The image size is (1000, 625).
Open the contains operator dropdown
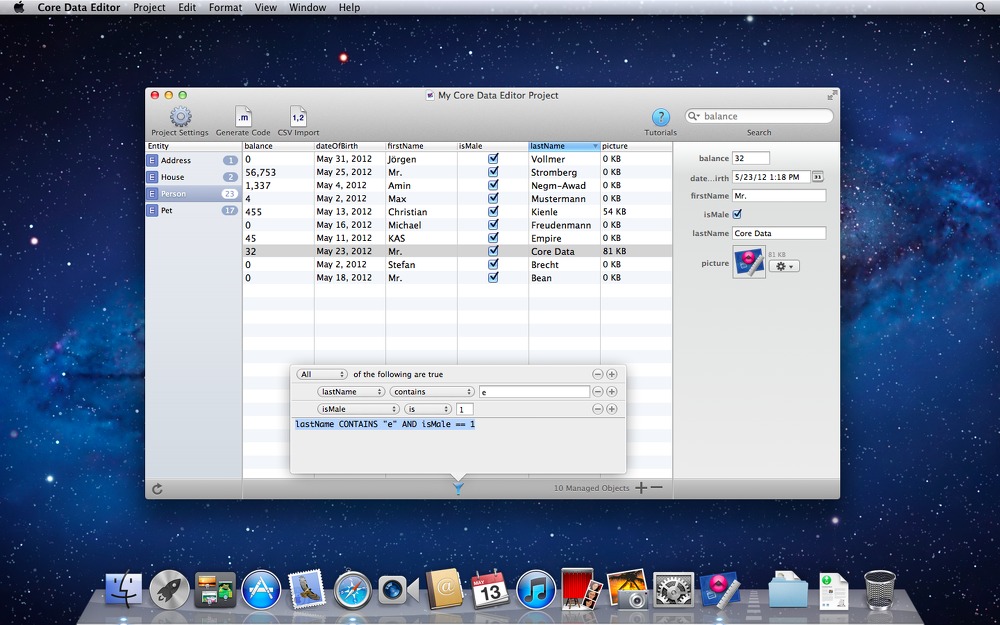(432, 392)
